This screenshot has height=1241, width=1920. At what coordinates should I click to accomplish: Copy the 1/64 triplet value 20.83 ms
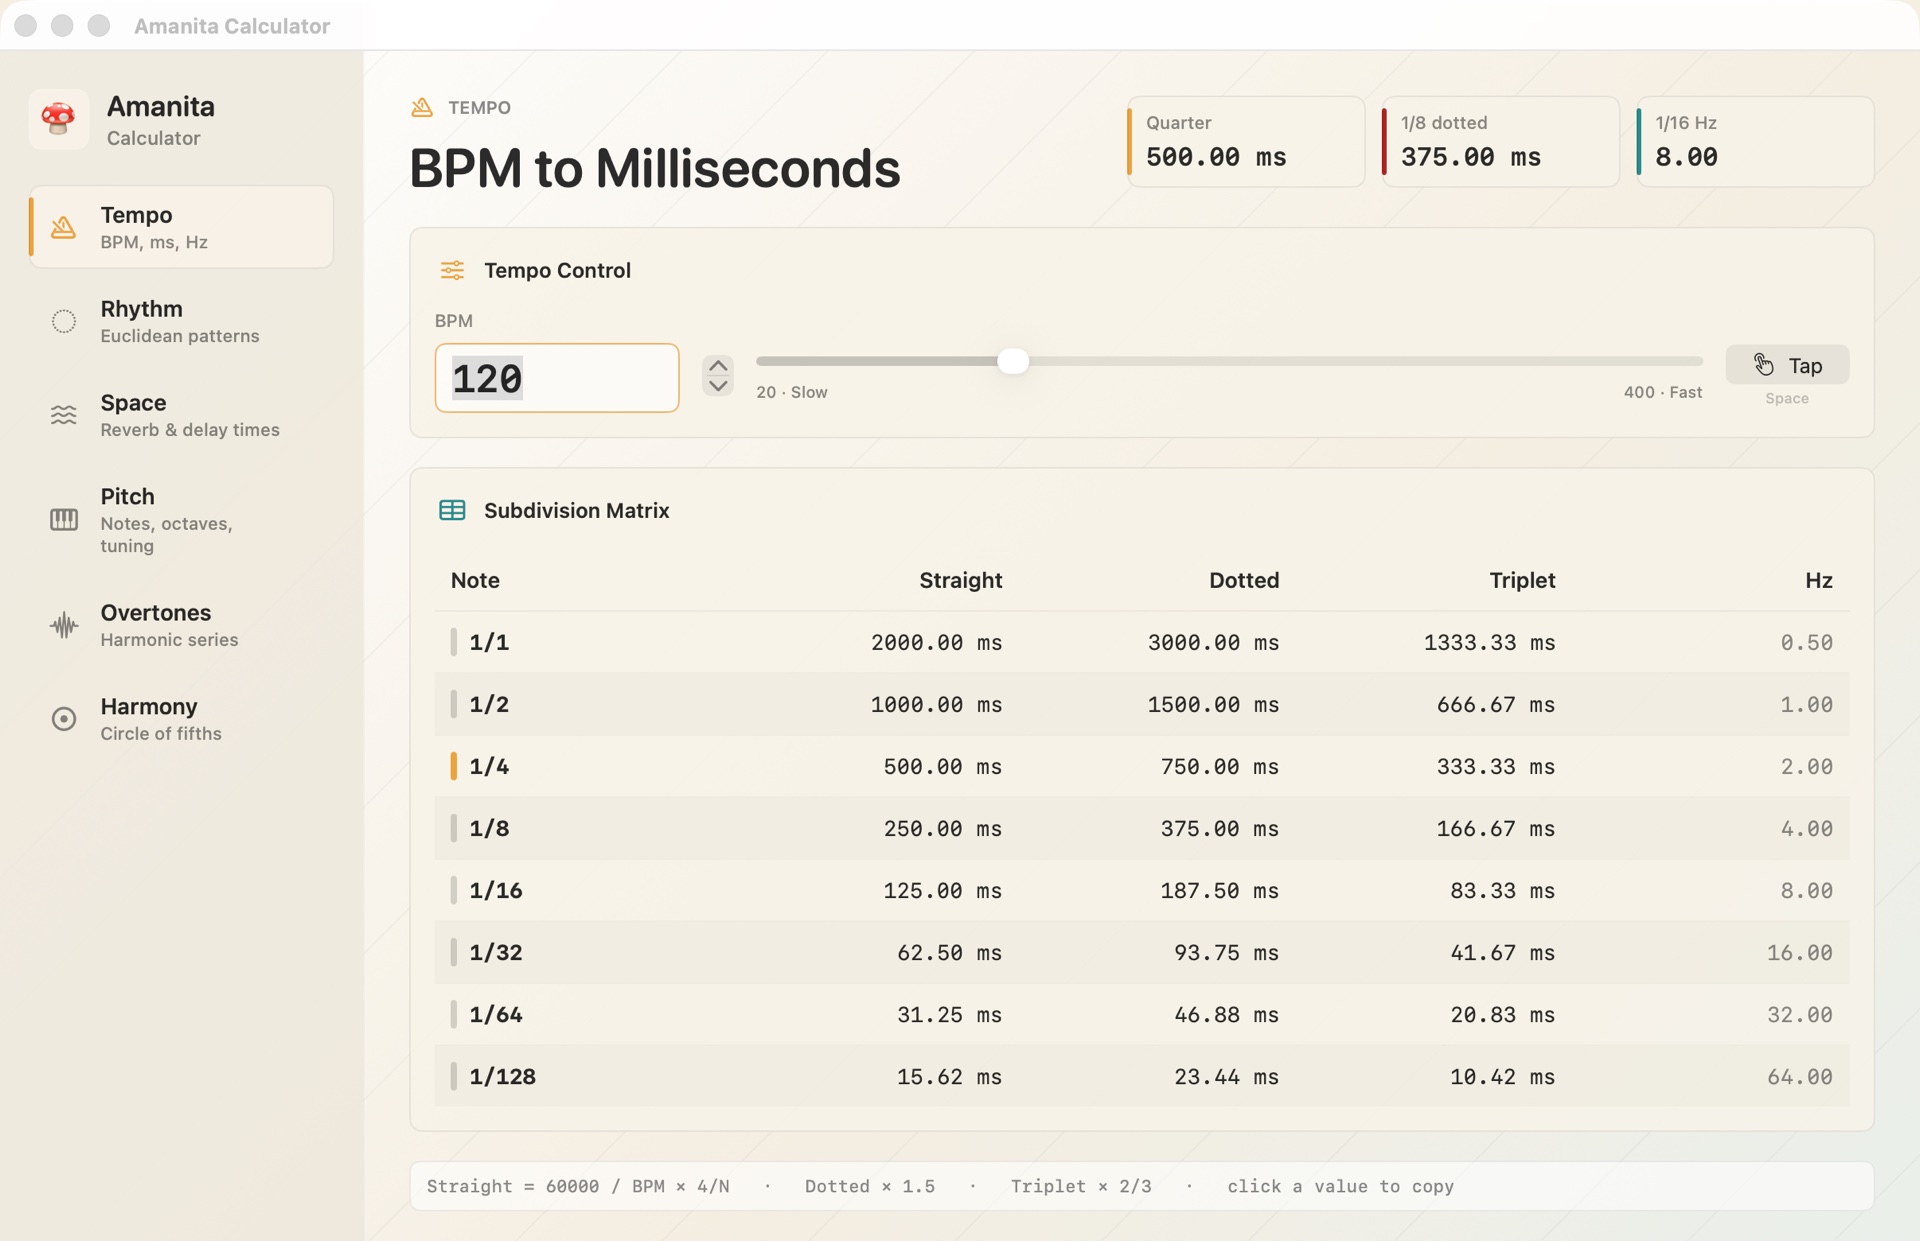click(1503, 1015)
